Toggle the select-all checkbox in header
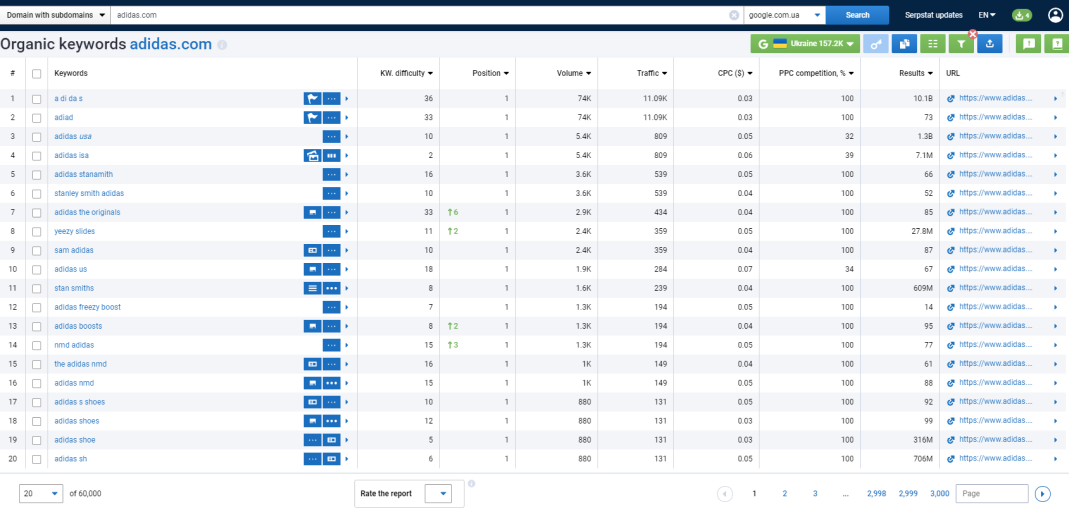 37,74
